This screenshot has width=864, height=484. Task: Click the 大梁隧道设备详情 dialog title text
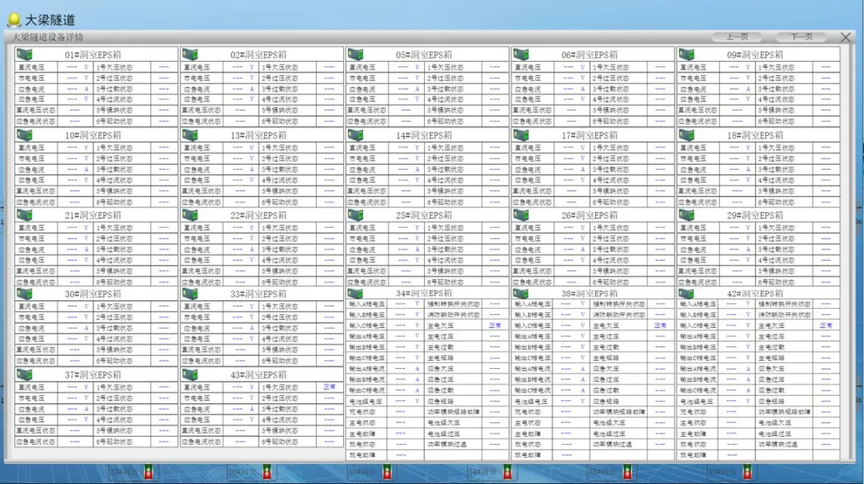click(x=47, y=37)
